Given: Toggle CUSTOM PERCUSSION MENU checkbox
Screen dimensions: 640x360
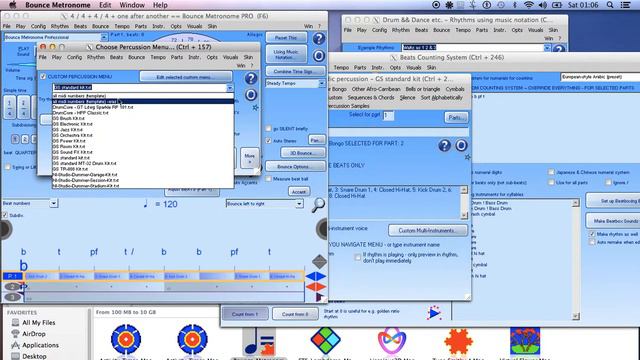Looking at the screenshot, I should [x=43, y=76].
